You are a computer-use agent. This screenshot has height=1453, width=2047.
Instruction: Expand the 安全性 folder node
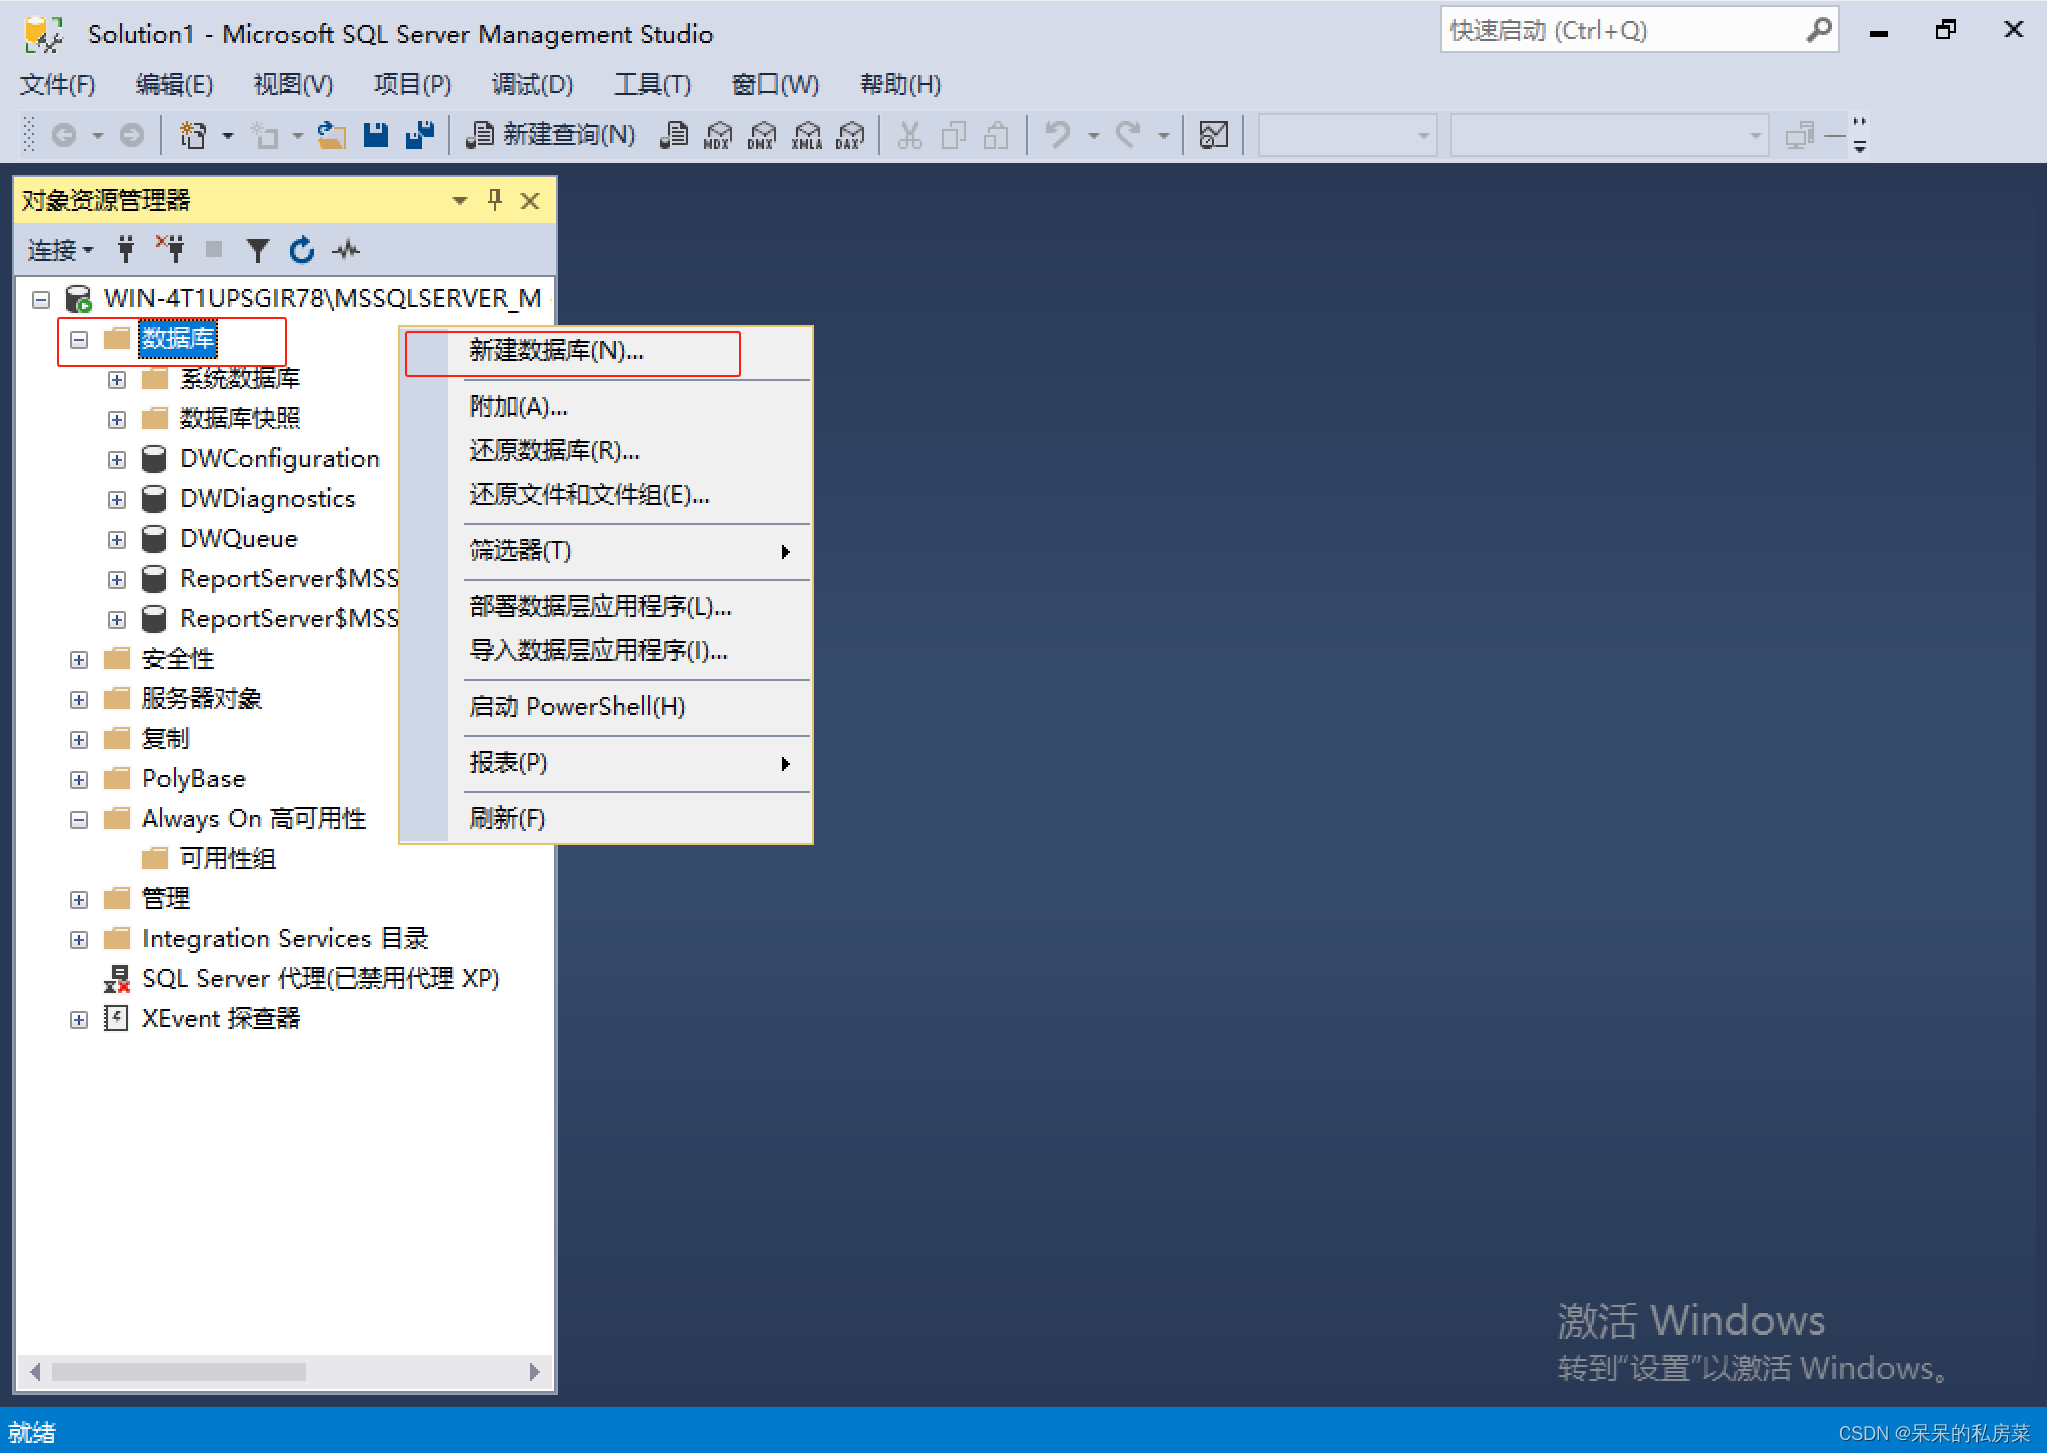(x=79, y=660)
